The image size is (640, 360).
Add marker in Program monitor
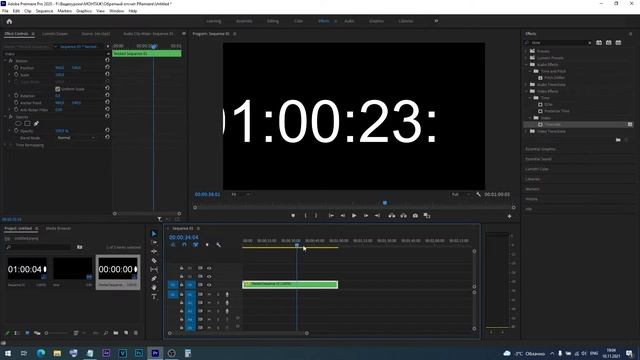[293, 216]
